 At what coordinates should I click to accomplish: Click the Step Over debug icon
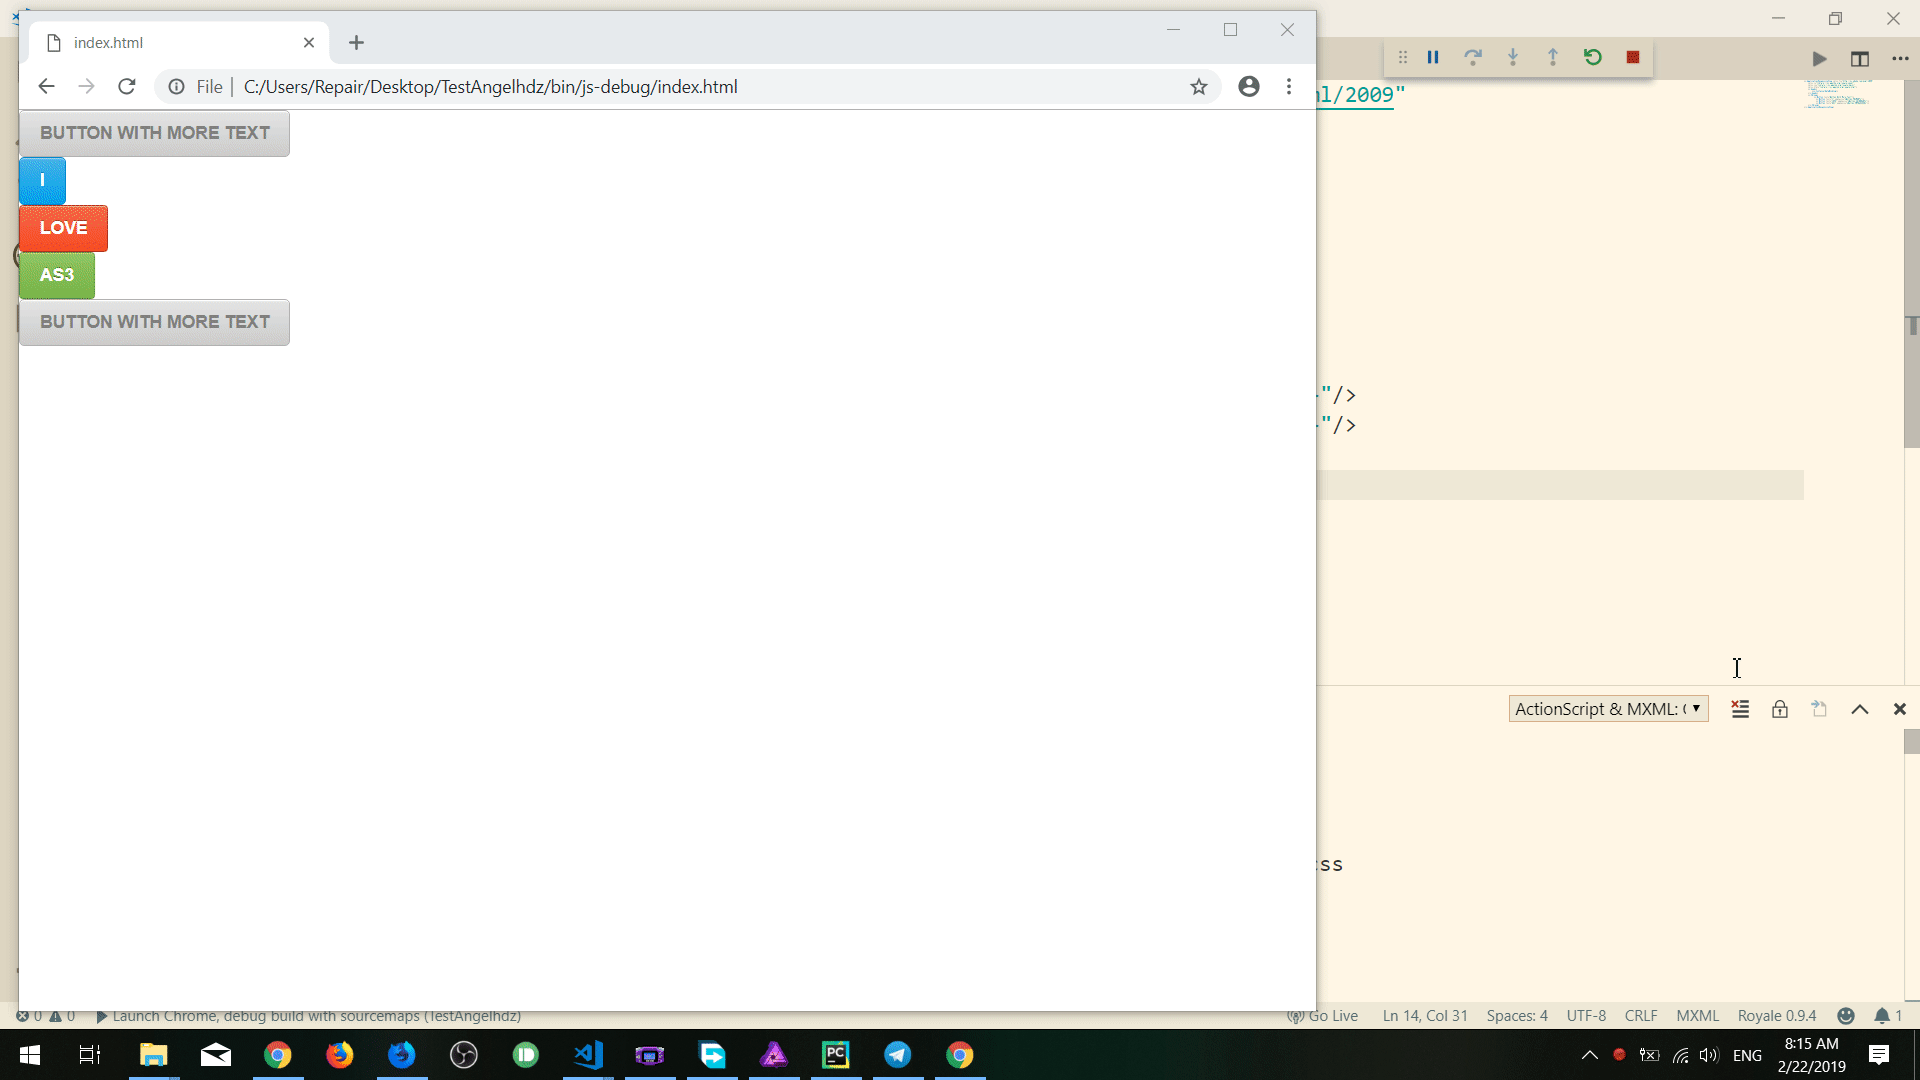(1473, 57)
